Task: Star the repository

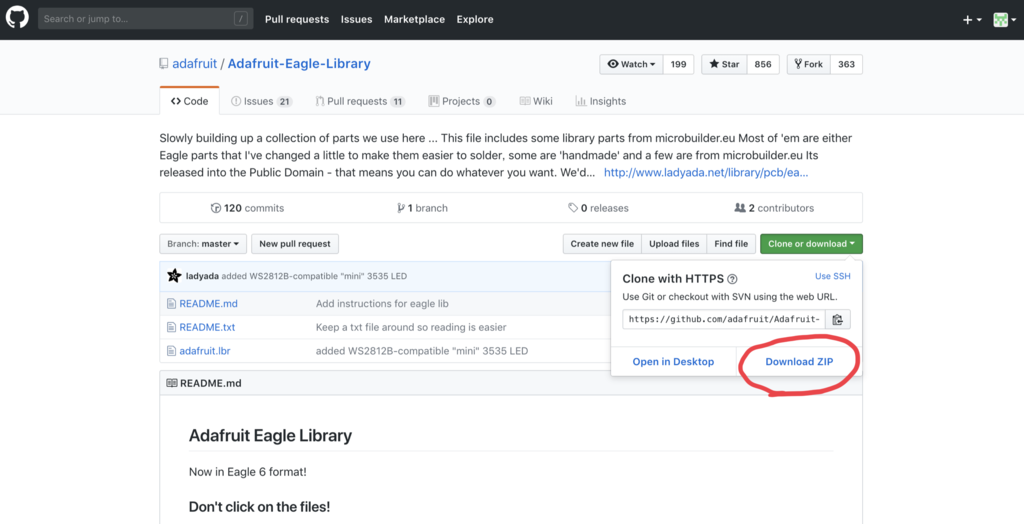Action: click(724, 64)
